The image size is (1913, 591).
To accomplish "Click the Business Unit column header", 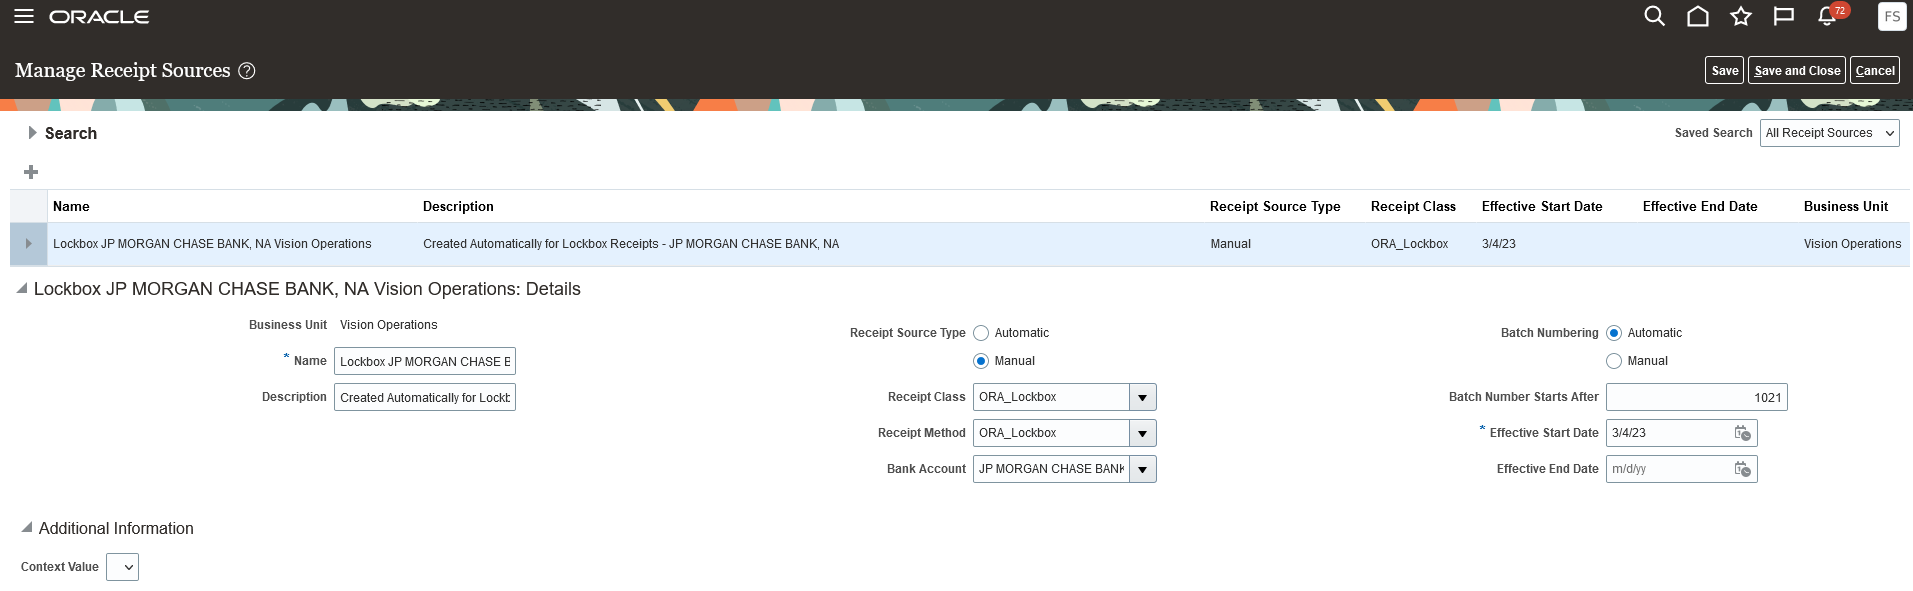I will coord(1846,206).
